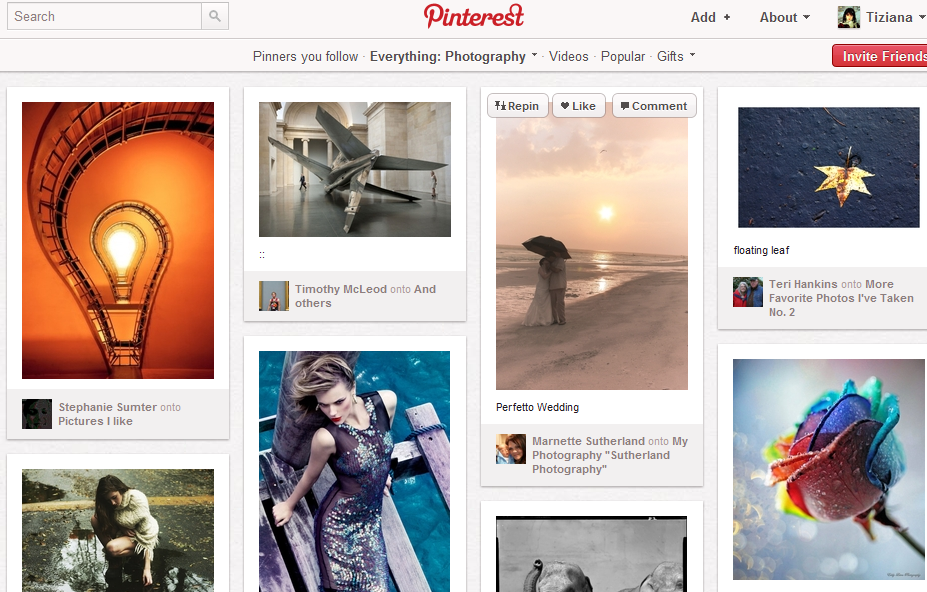927x592 pixels.
Task: Open the 'And others' board link
Action: (x=365, y=296)
